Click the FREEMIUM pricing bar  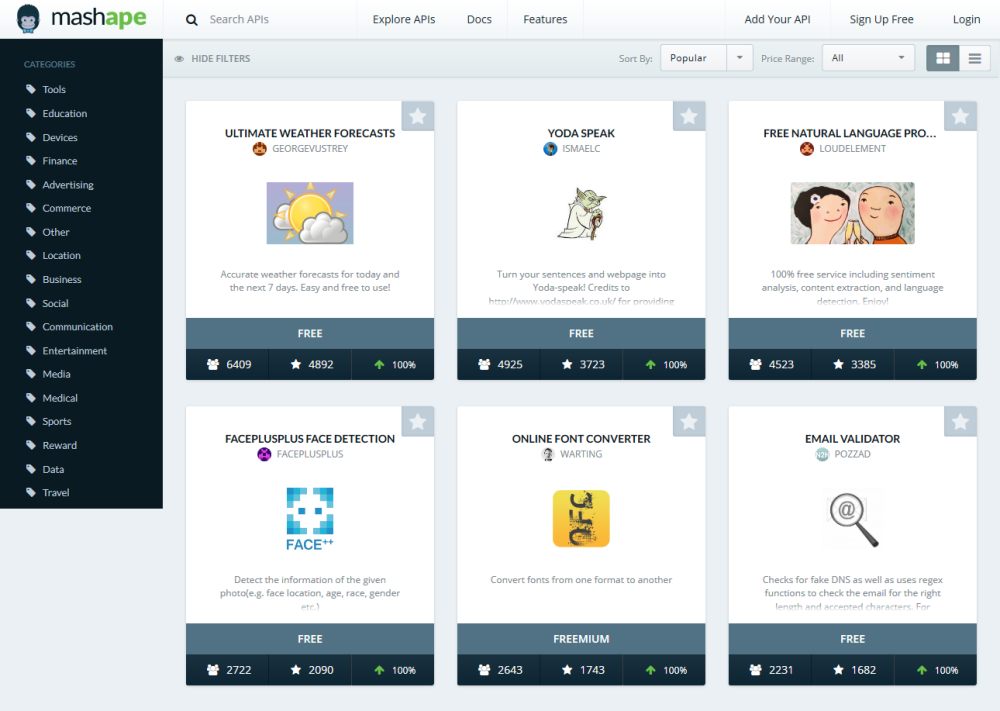coord(581,639)
